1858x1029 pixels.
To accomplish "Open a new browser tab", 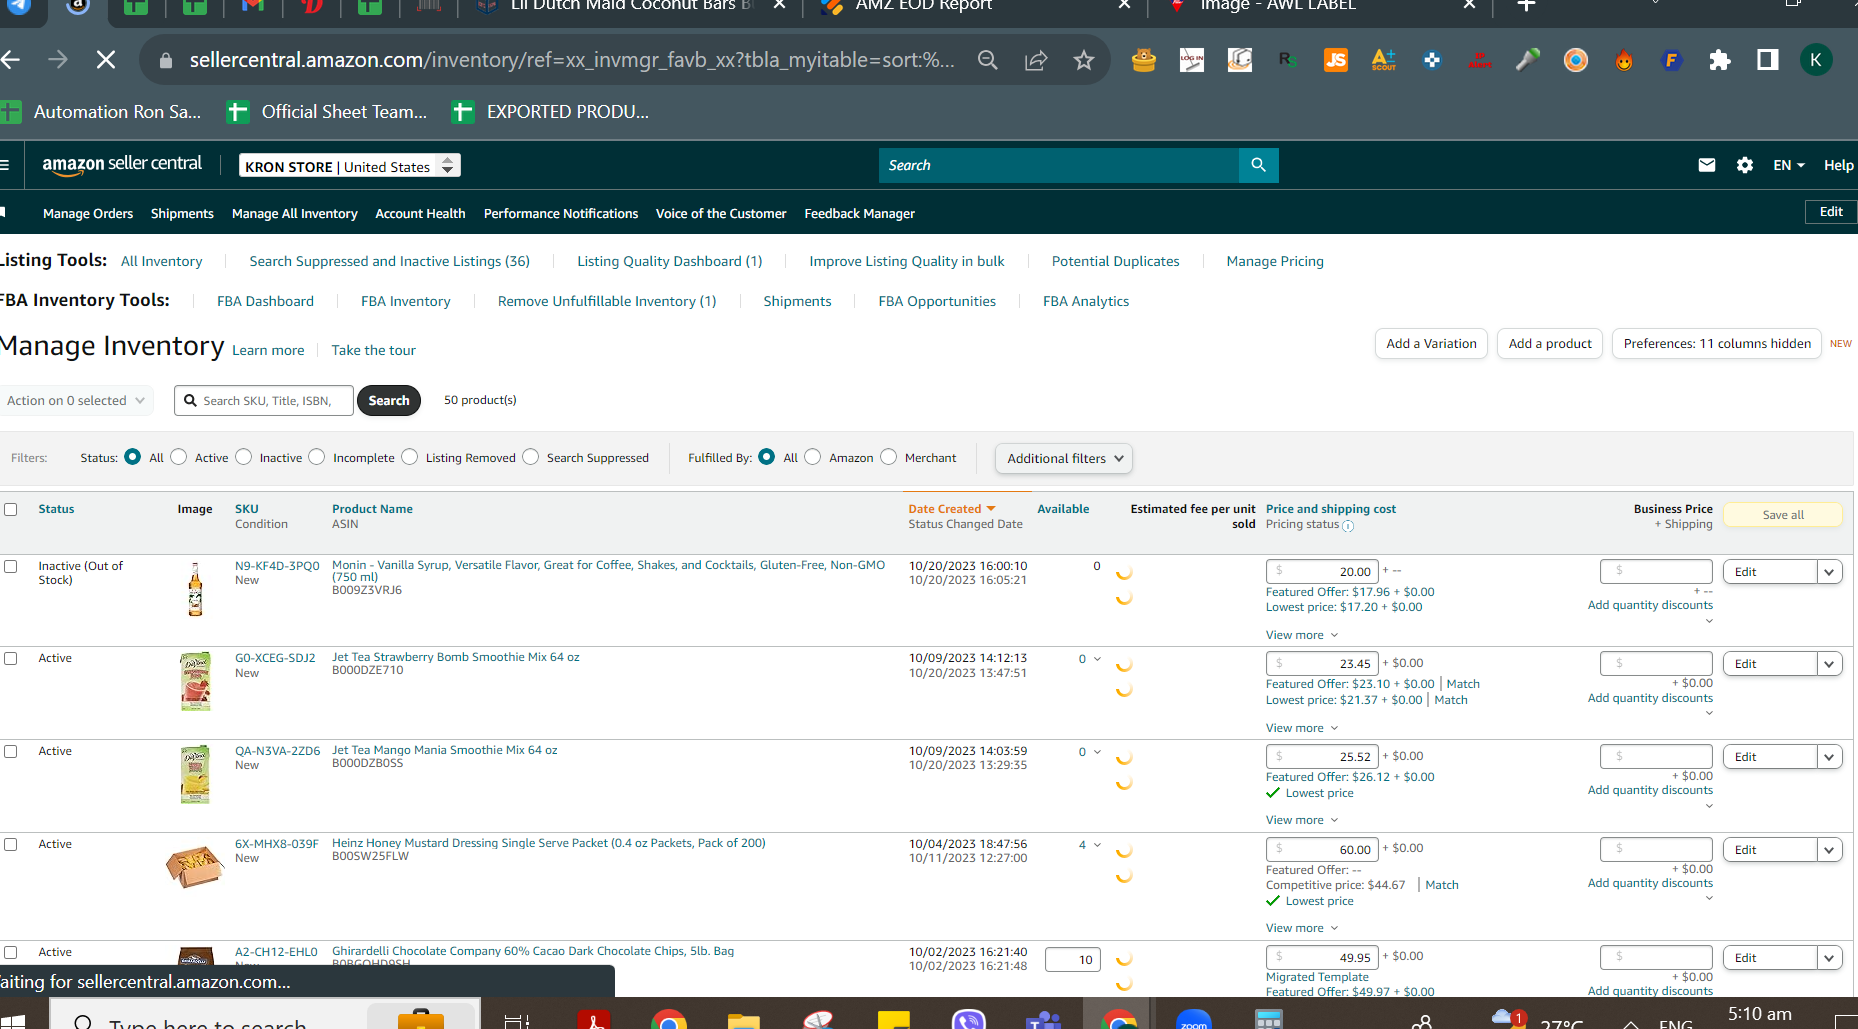I will 1526,6.
